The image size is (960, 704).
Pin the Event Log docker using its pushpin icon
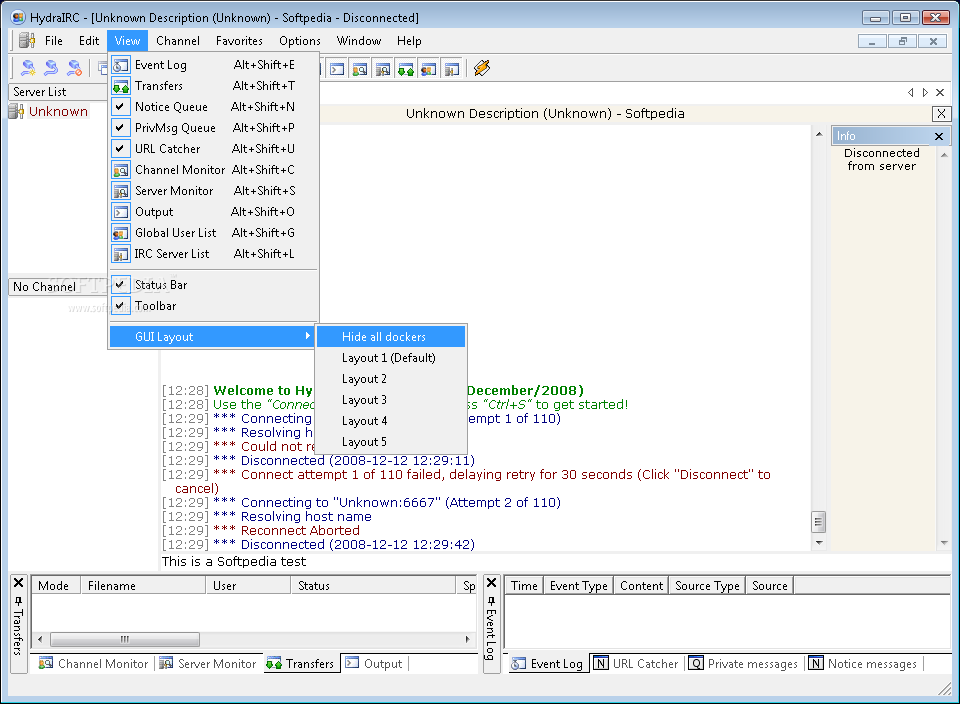pos(491,601)
